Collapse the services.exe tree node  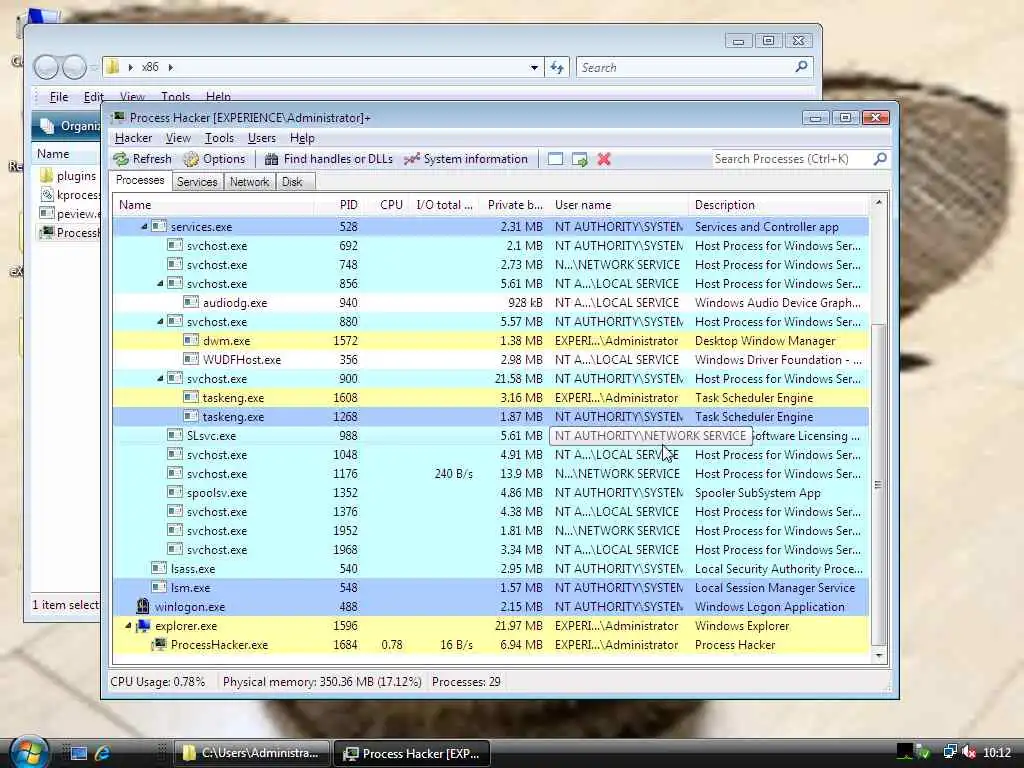click(x=144, y=227)
